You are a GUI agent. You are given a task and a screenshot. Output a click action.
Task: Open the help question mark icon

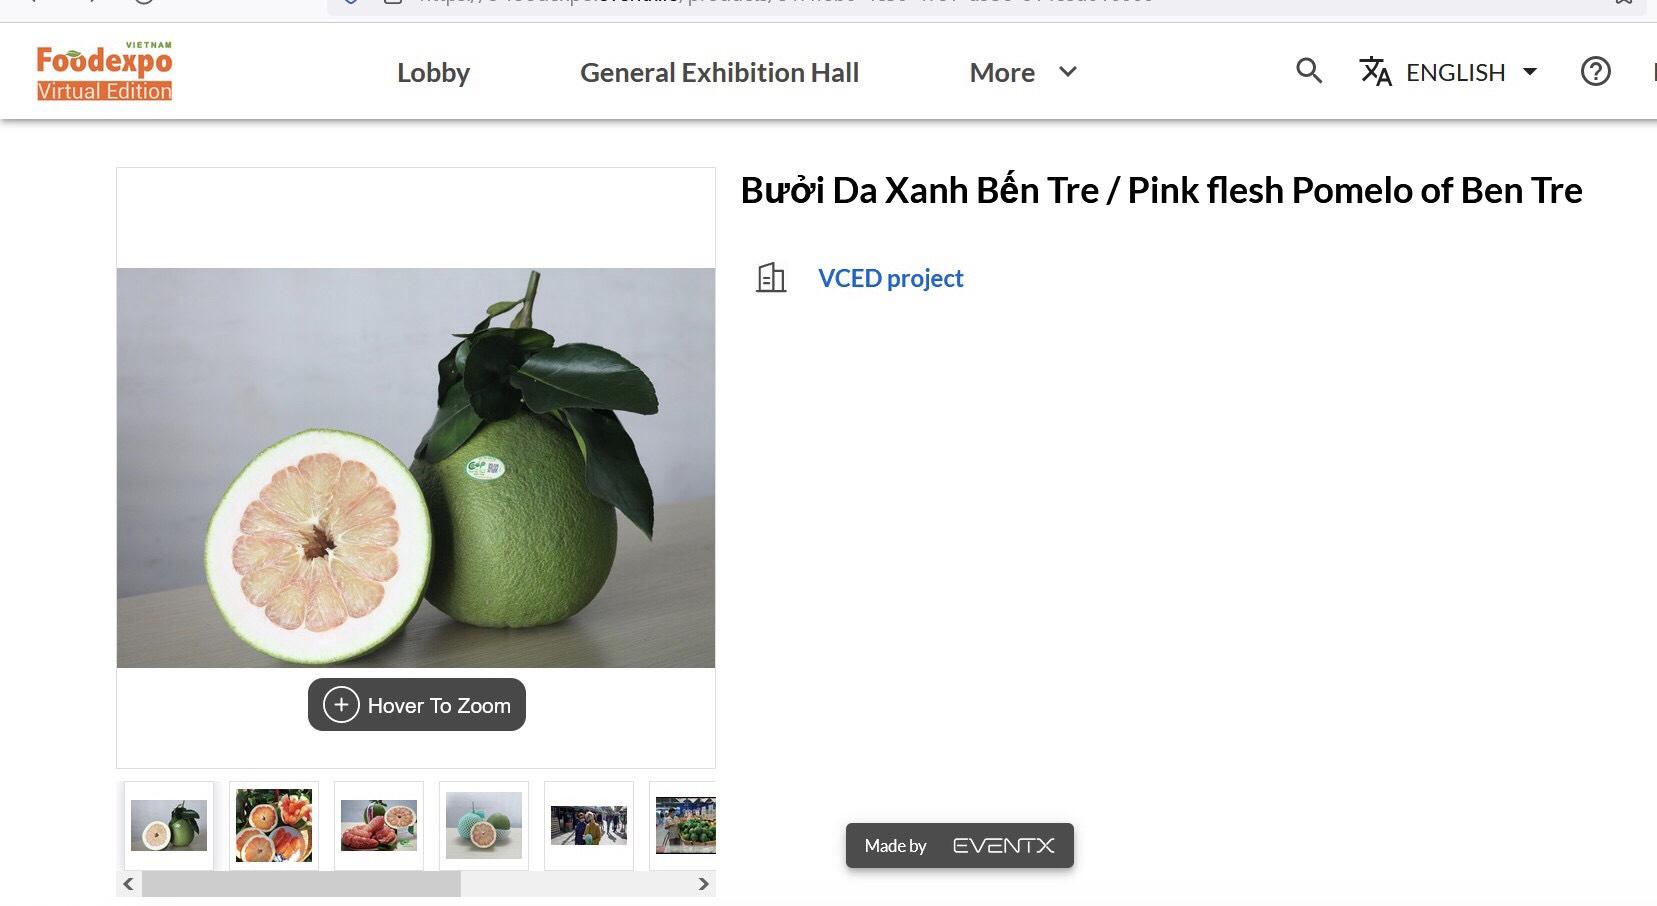1595,72
